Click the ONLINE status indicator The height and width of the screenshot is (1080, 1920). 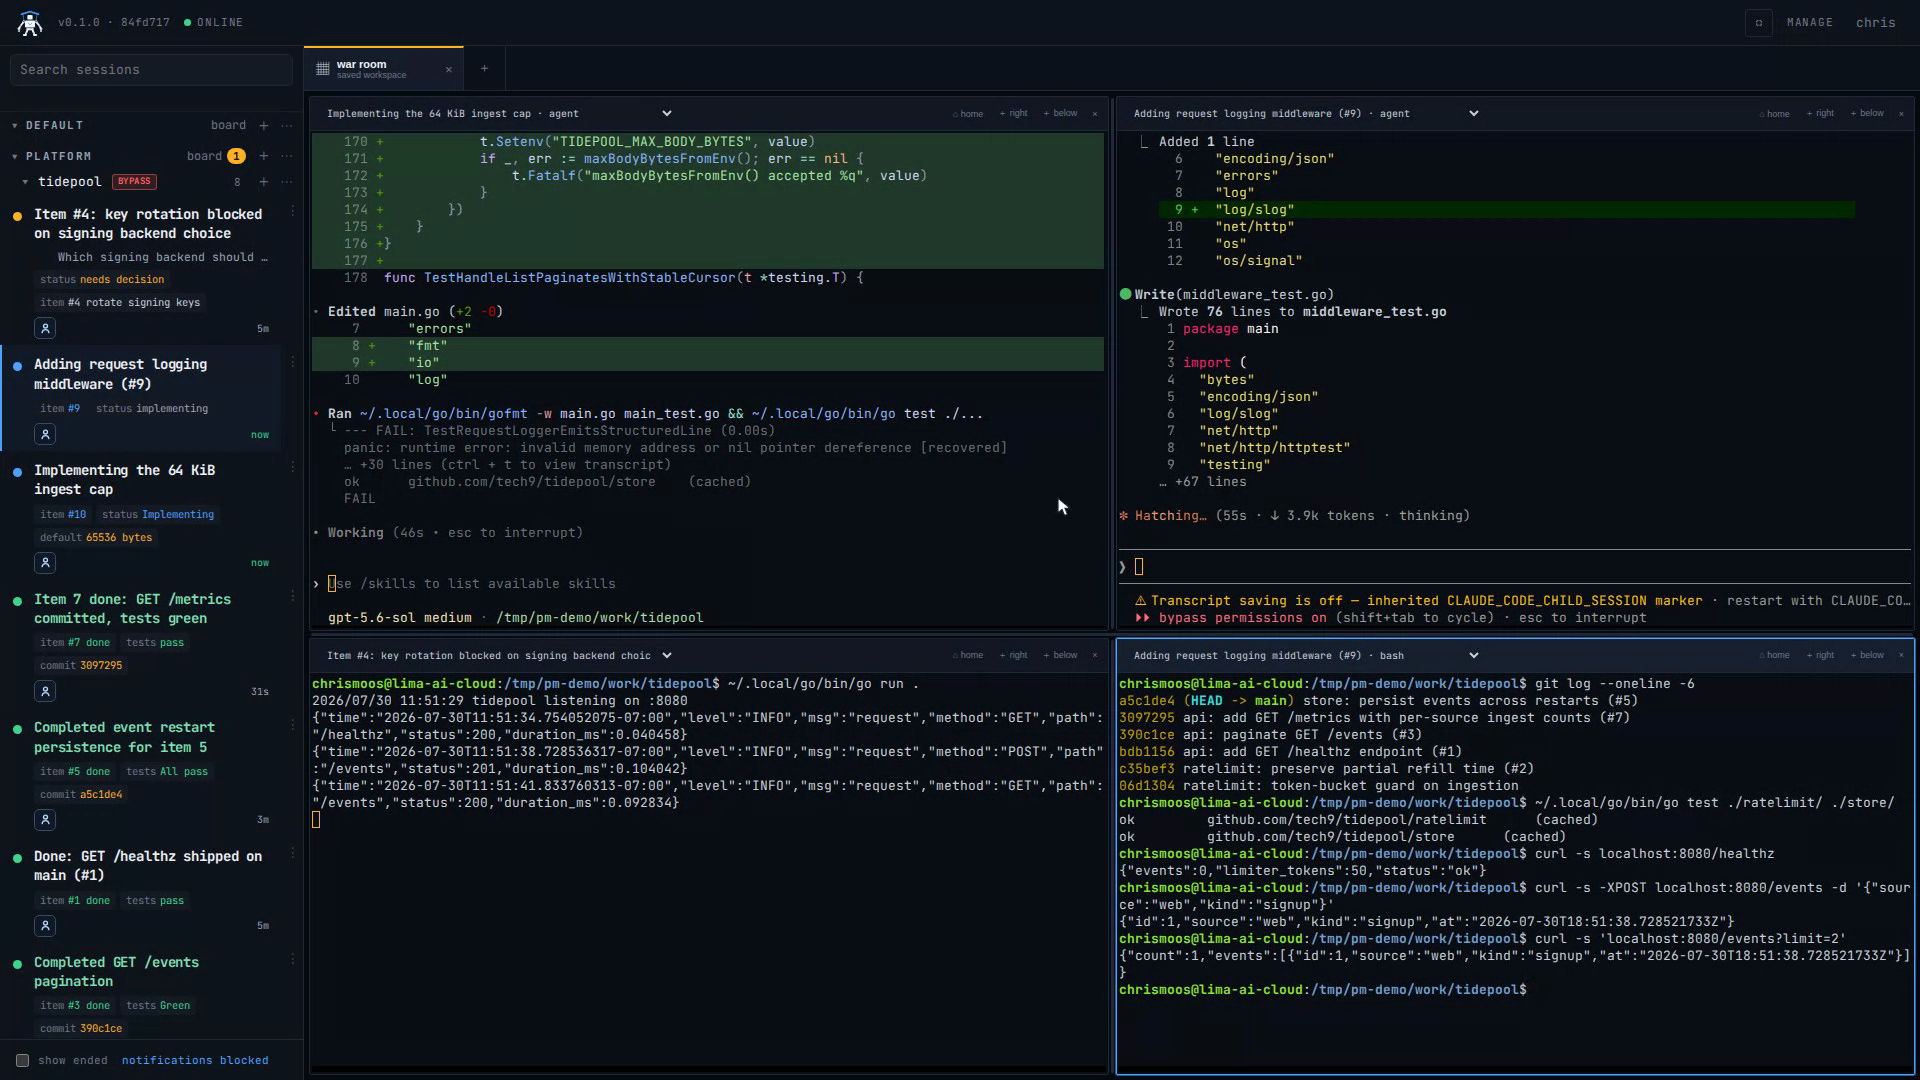214,22
